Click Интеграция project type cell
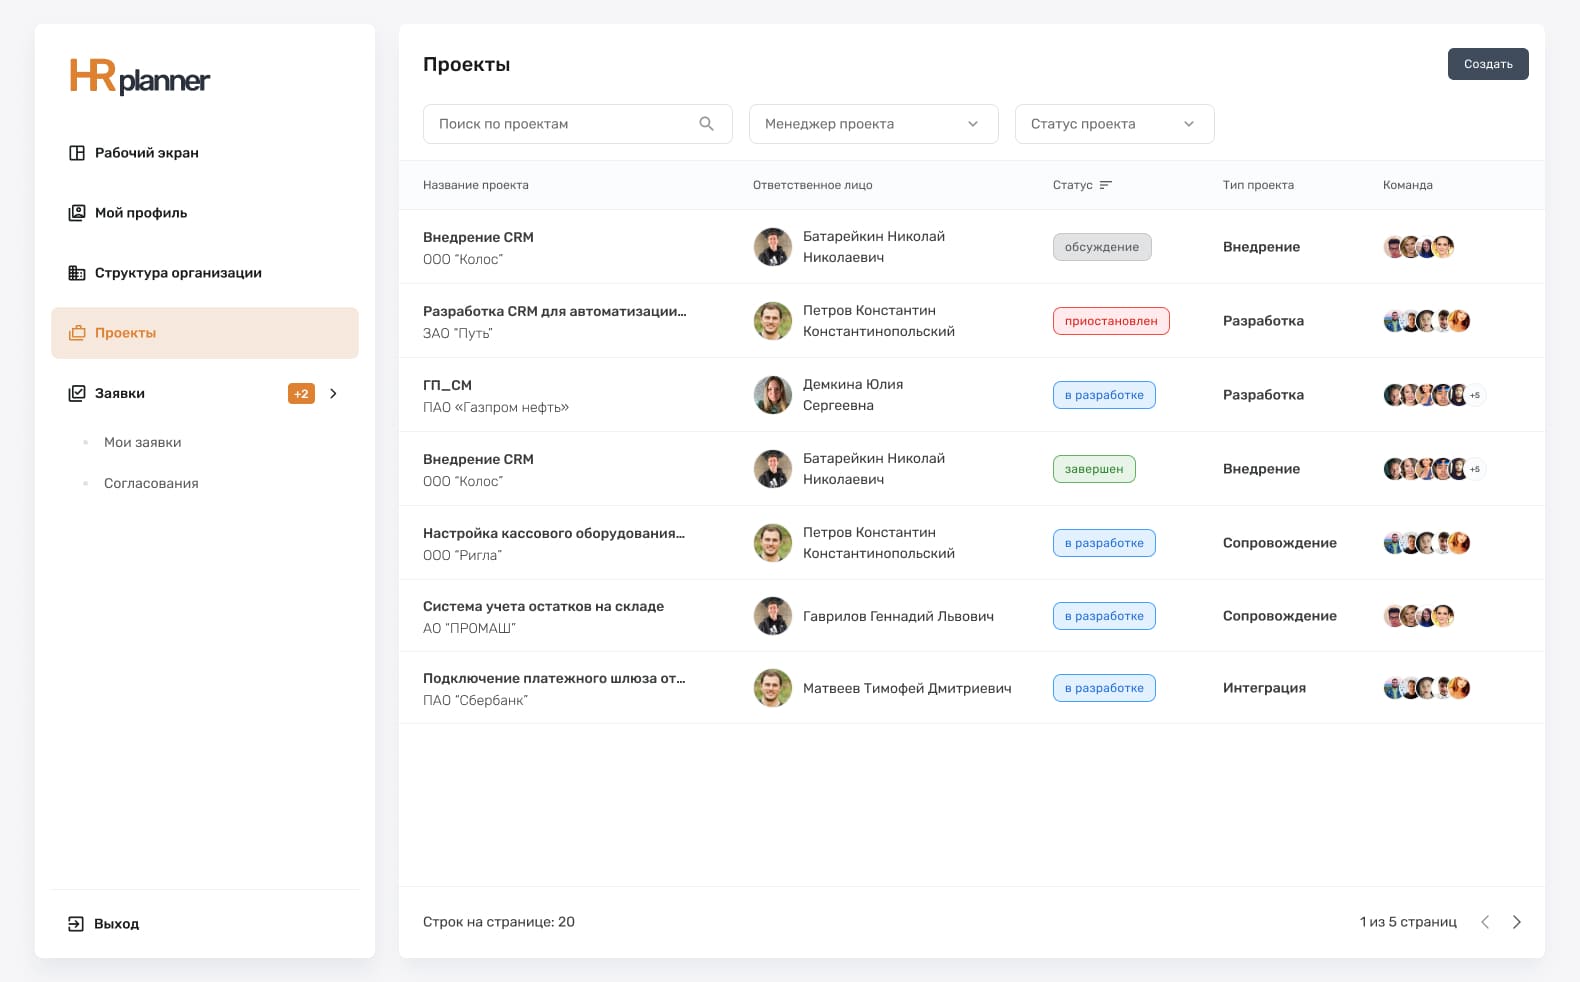This screenshot has height=982, width=1580. (1264, 688)
